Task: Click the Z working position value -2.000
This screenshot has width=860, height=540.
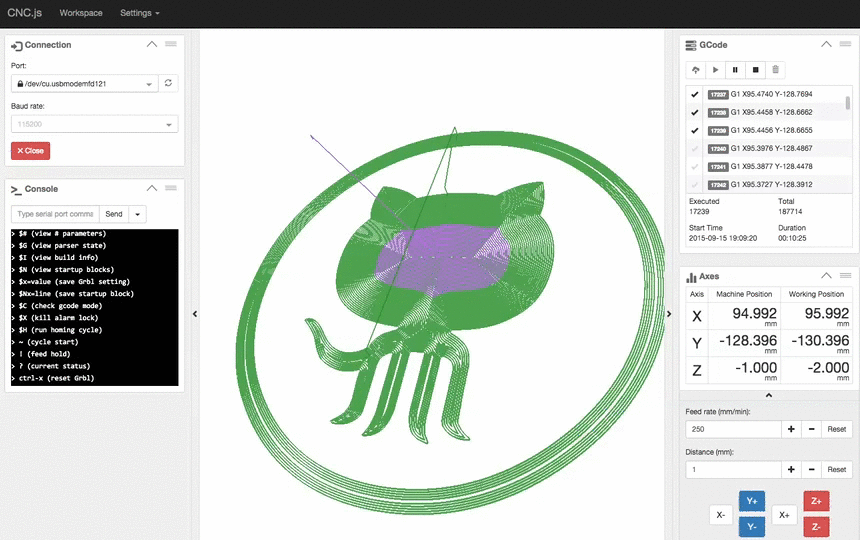Action: click(828, 367)
